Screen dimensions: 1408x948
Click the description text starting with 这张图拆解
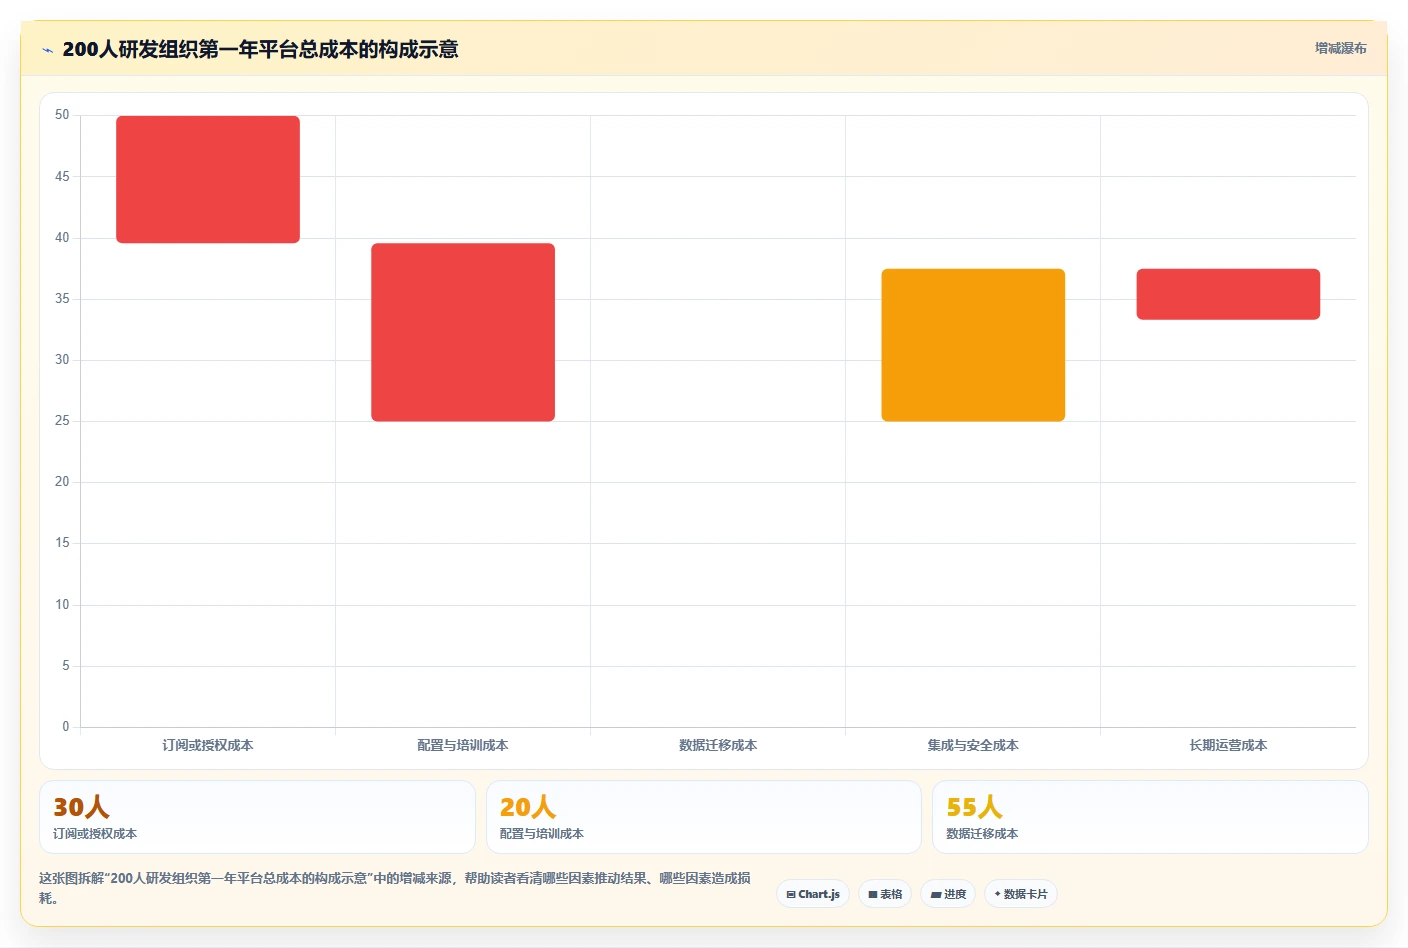click(x=395, y=888)
